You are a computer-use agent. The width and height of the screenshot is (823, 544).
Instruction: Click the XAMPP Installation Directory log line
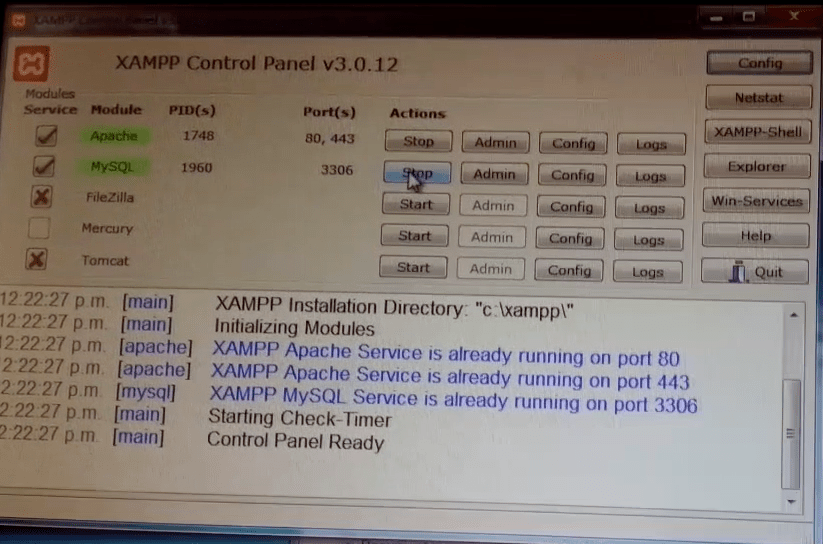click(395, 307)
